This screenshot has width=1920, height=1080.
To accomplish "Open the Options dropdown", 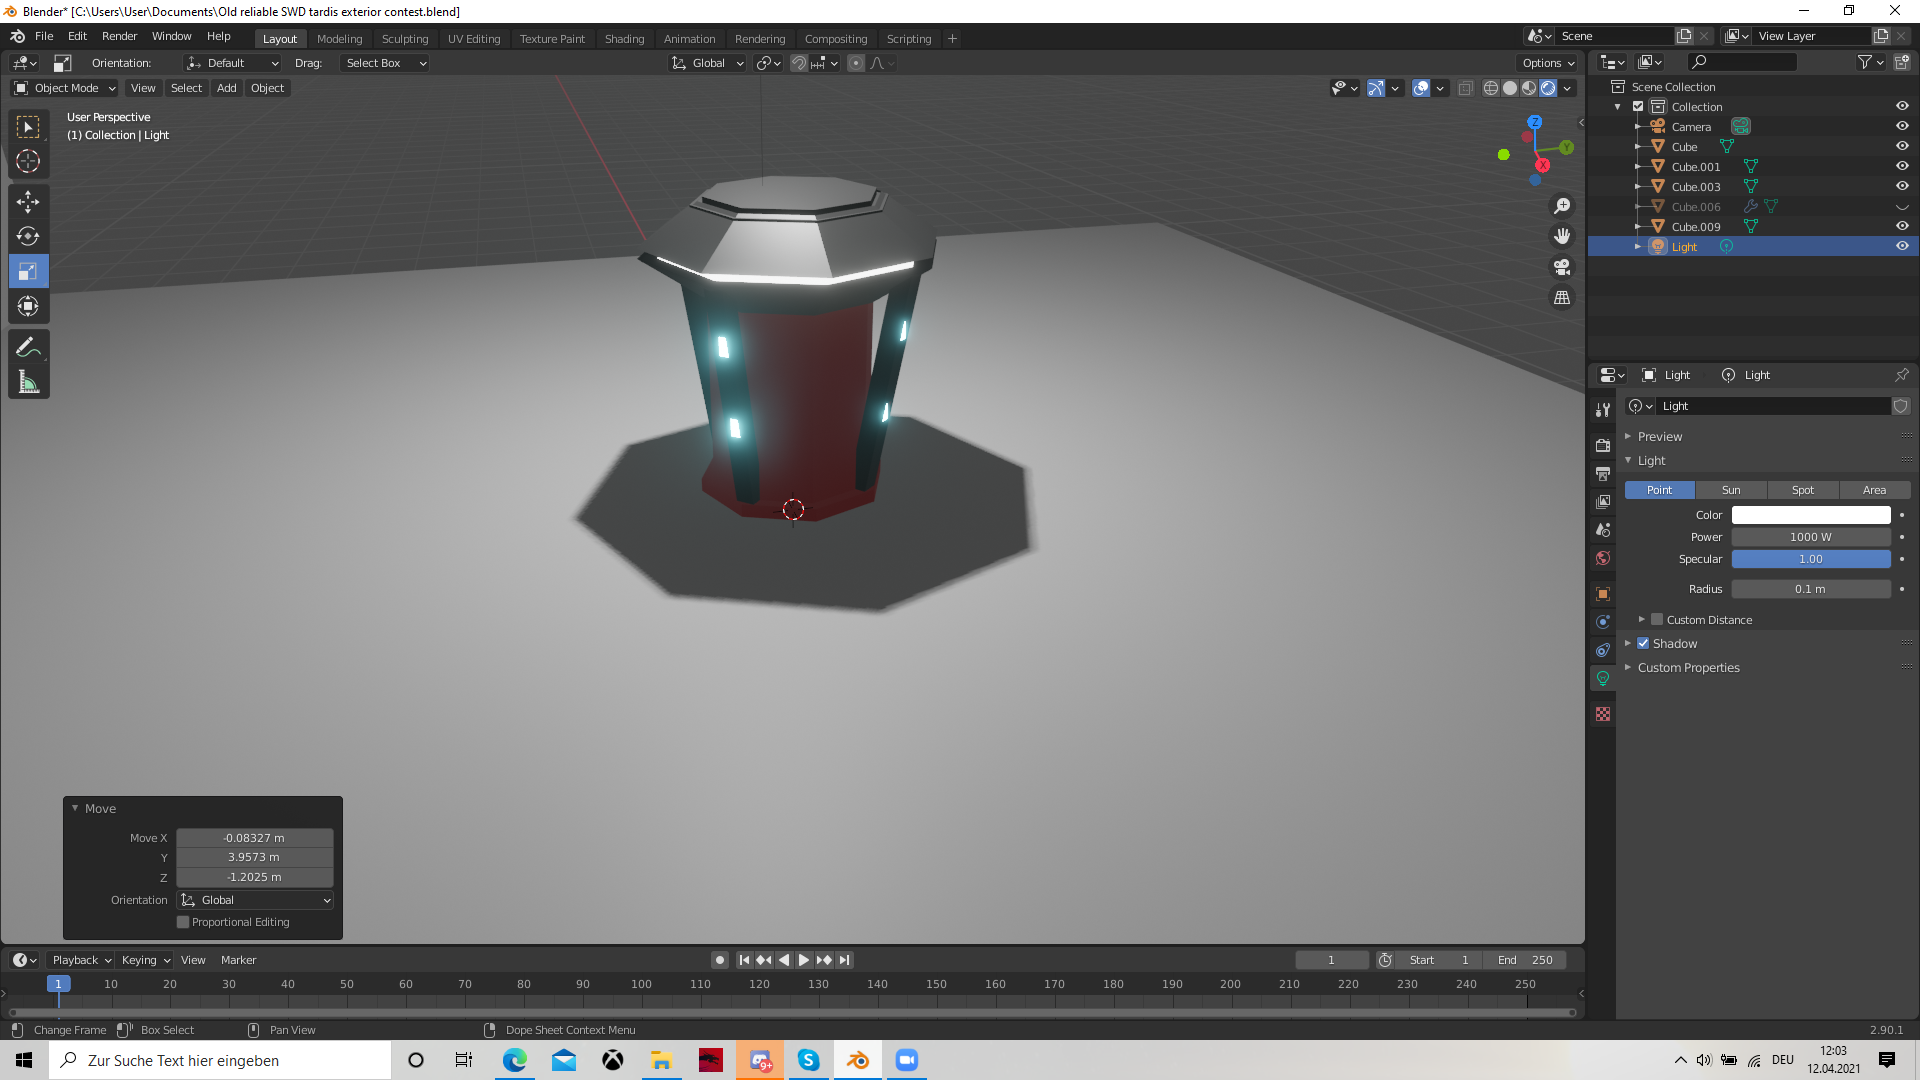I will [x=1548, y=63].
